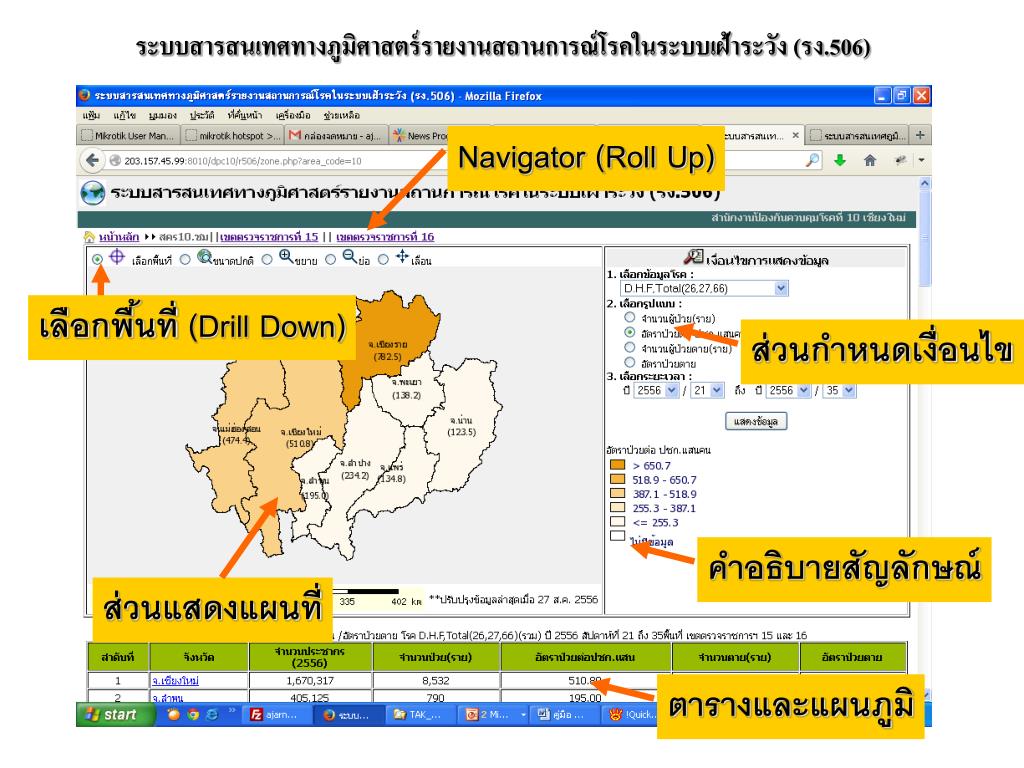Click the Firefox back arrow button
The height and width of the screenshot is (768, 1024).
click(x=93, y=160)
